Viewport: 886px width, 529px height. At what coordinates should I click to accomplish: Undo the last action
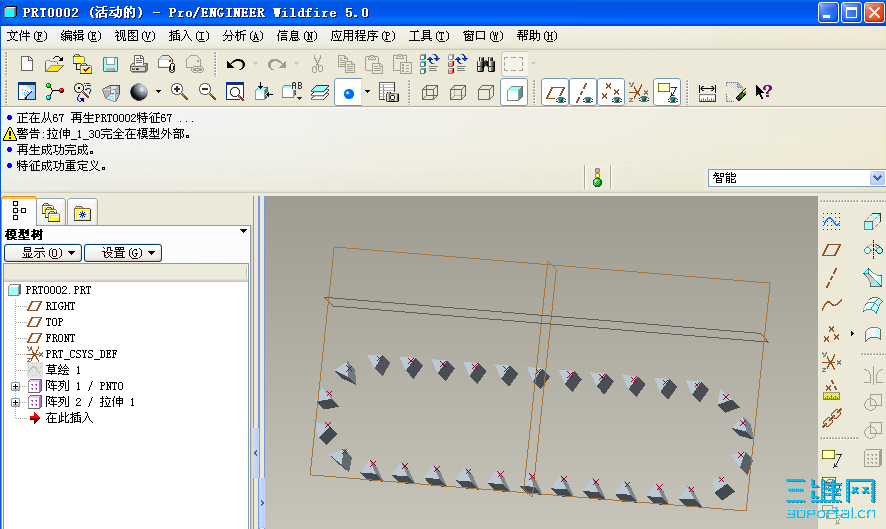click(236, 64)
